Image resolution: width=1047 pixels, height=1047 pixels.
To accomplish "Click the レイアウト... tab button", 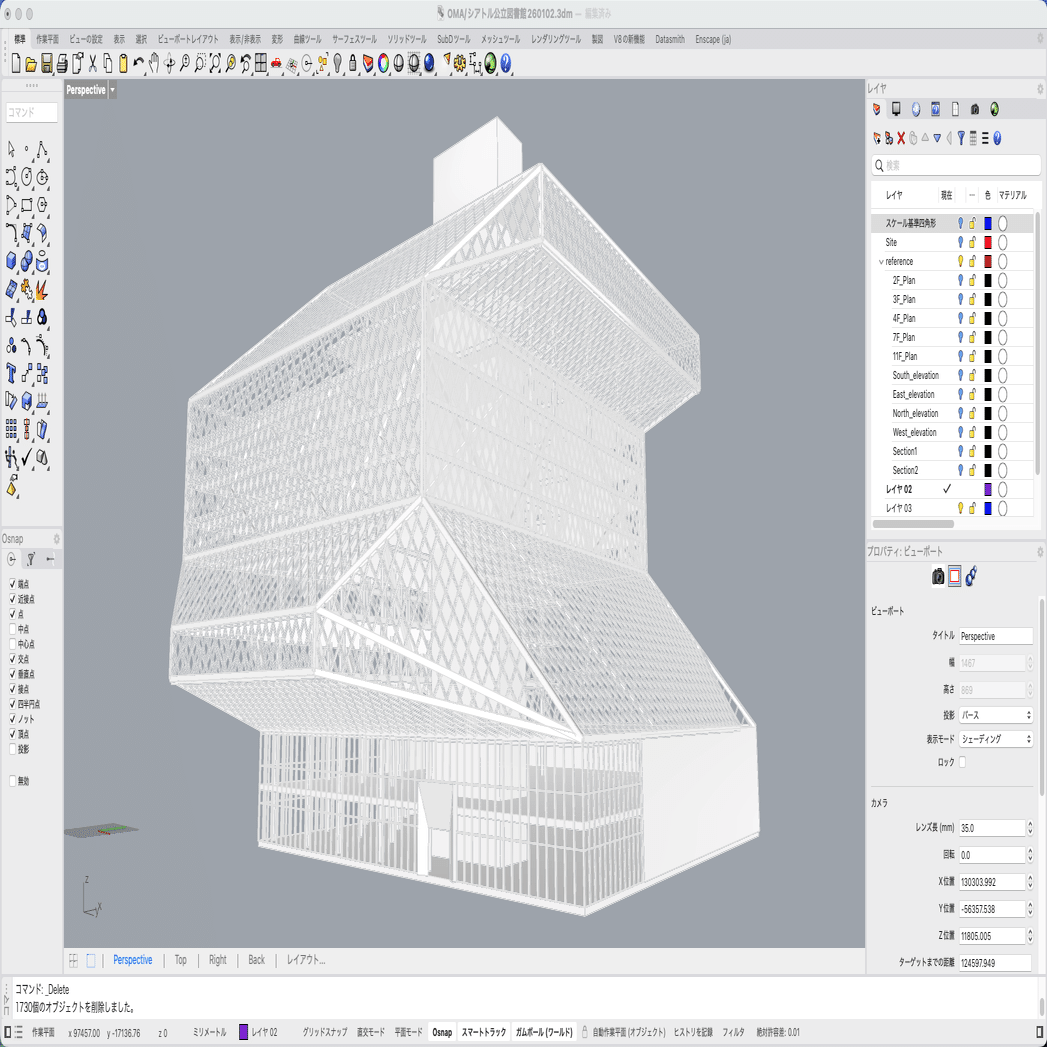I will (x=306, y=960).
